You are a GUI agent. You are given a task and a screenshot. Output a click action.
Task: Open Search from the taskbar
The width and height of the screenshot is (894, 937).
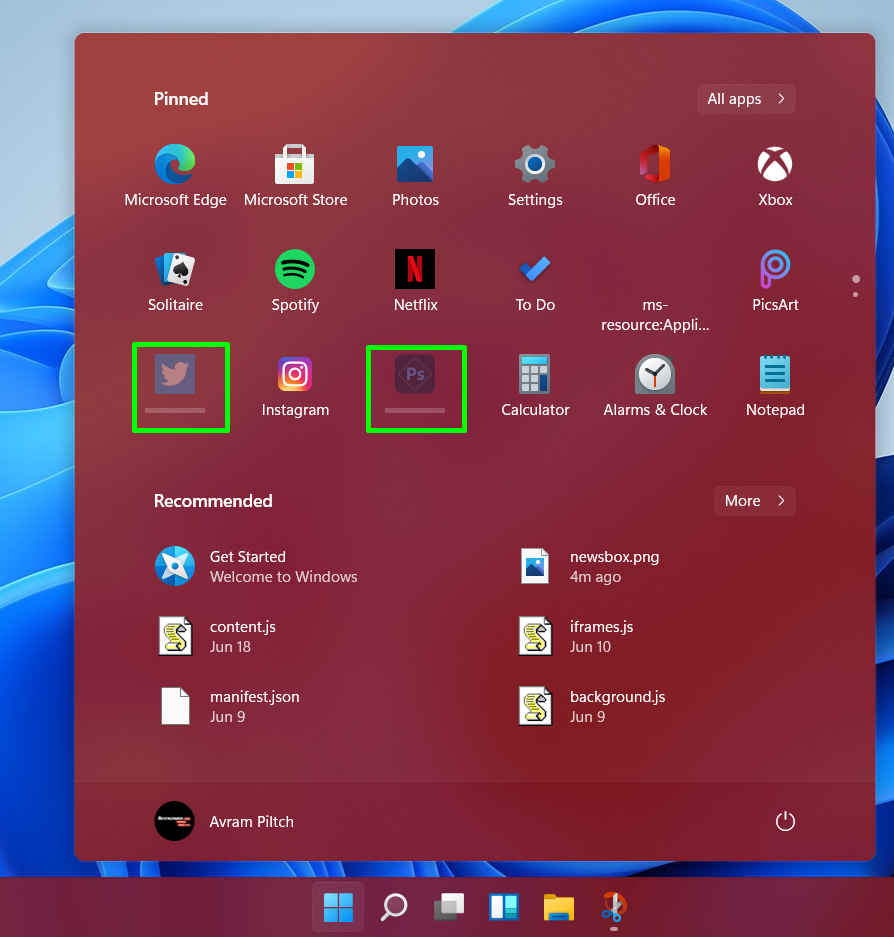(393, 909)
